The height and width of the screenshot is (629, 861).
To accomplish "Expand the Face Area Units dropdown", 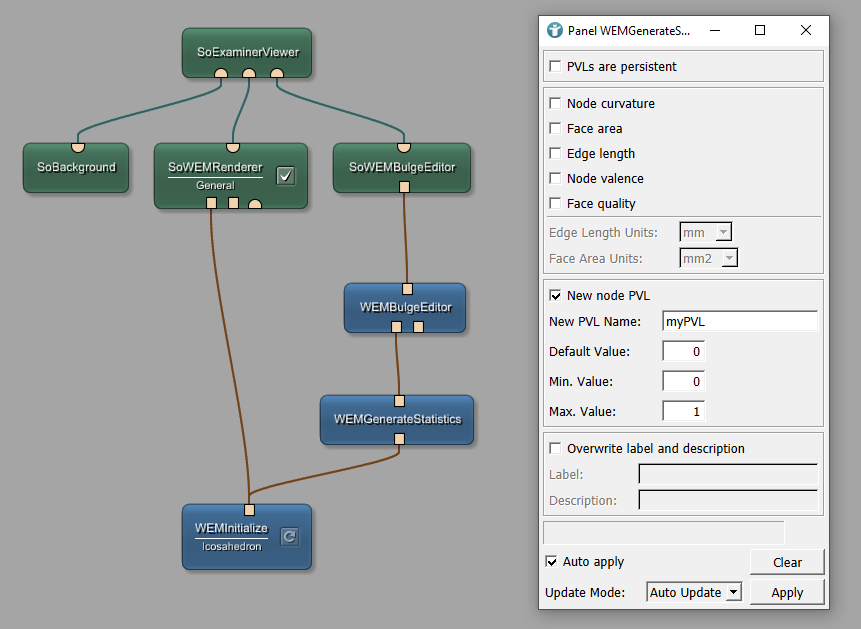I will (708, 259).
